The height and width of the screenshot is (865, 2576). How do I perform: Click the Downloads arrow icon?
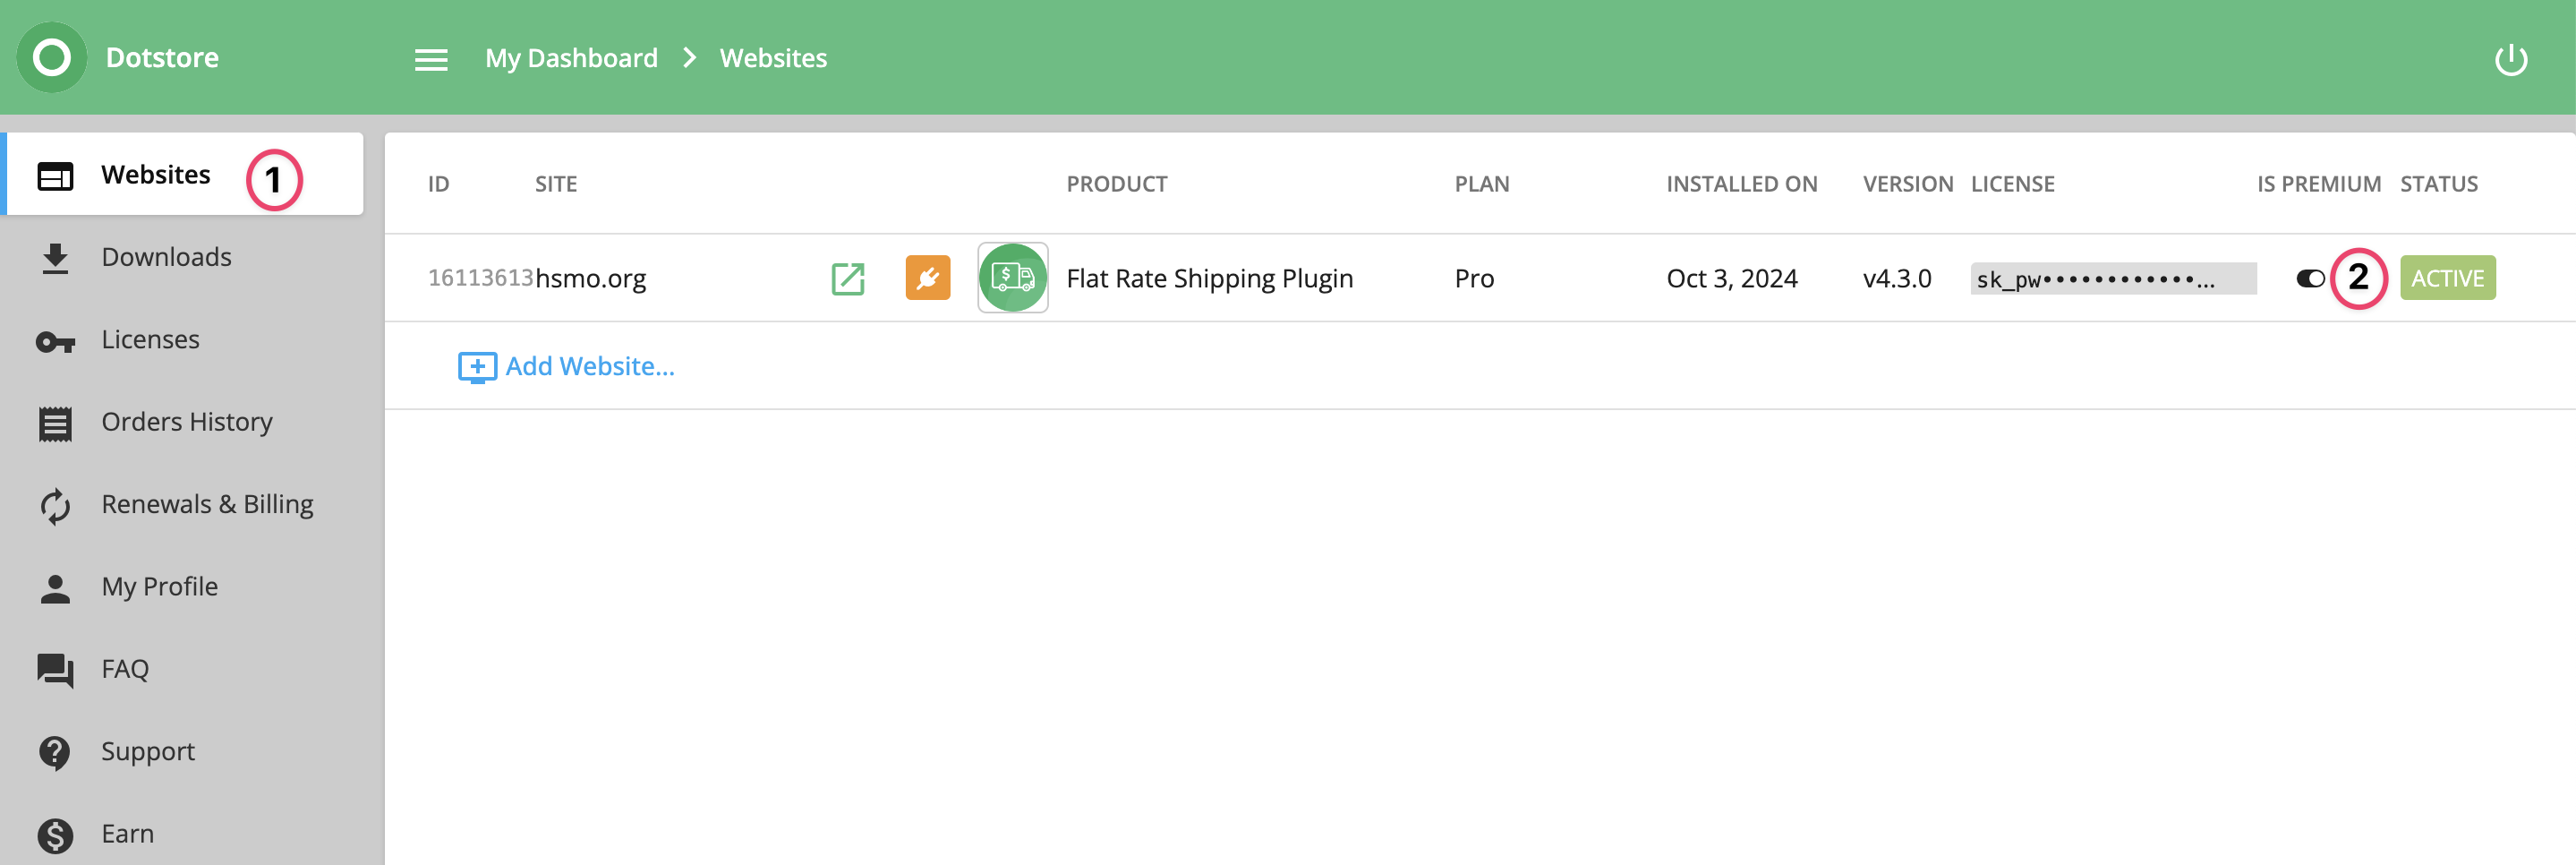[x=55, y=258]
